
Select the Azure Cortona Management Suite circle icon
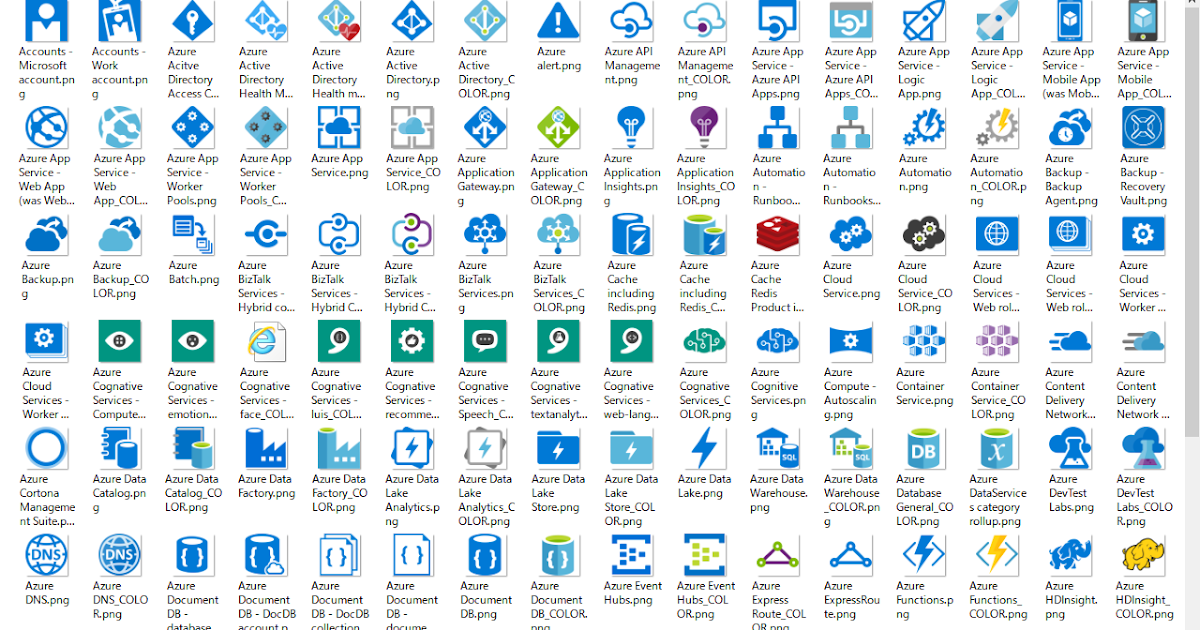(x=45, y=448)
